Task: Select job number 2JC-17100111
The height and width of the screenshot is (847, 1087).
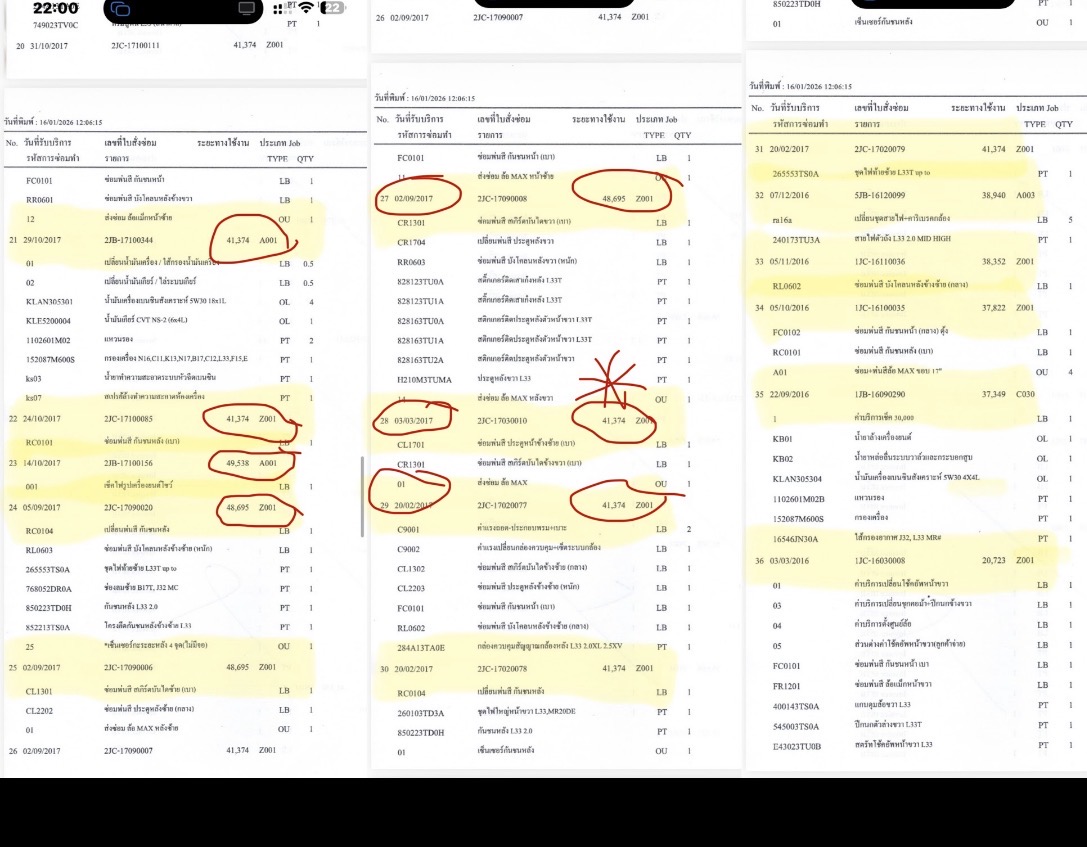Action: tap(135, 45)
